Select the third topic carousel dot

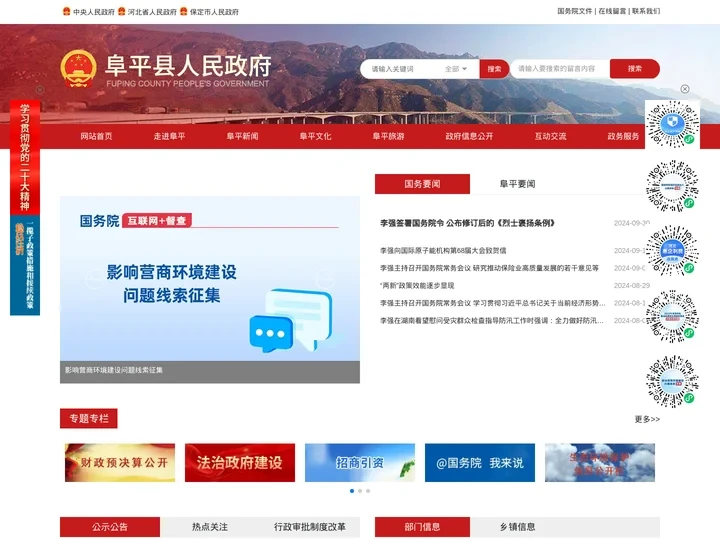tap(368, 491)
